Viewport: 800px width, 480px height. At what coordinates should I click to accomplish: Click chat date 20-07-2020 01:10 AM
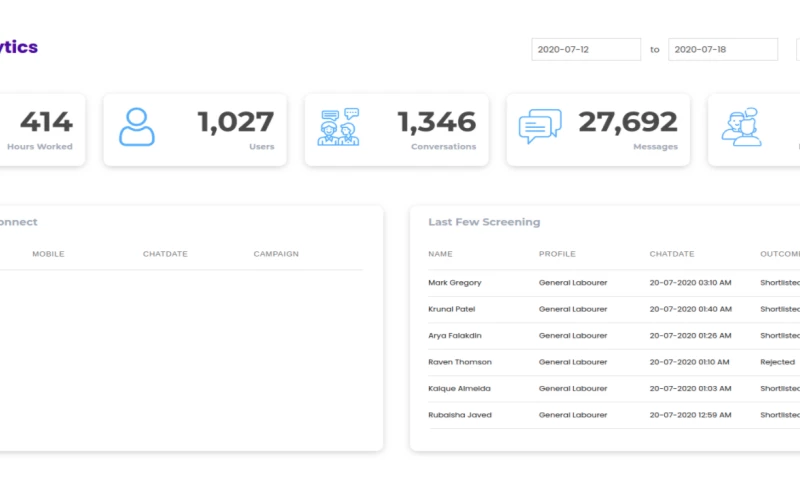(689, 362)
